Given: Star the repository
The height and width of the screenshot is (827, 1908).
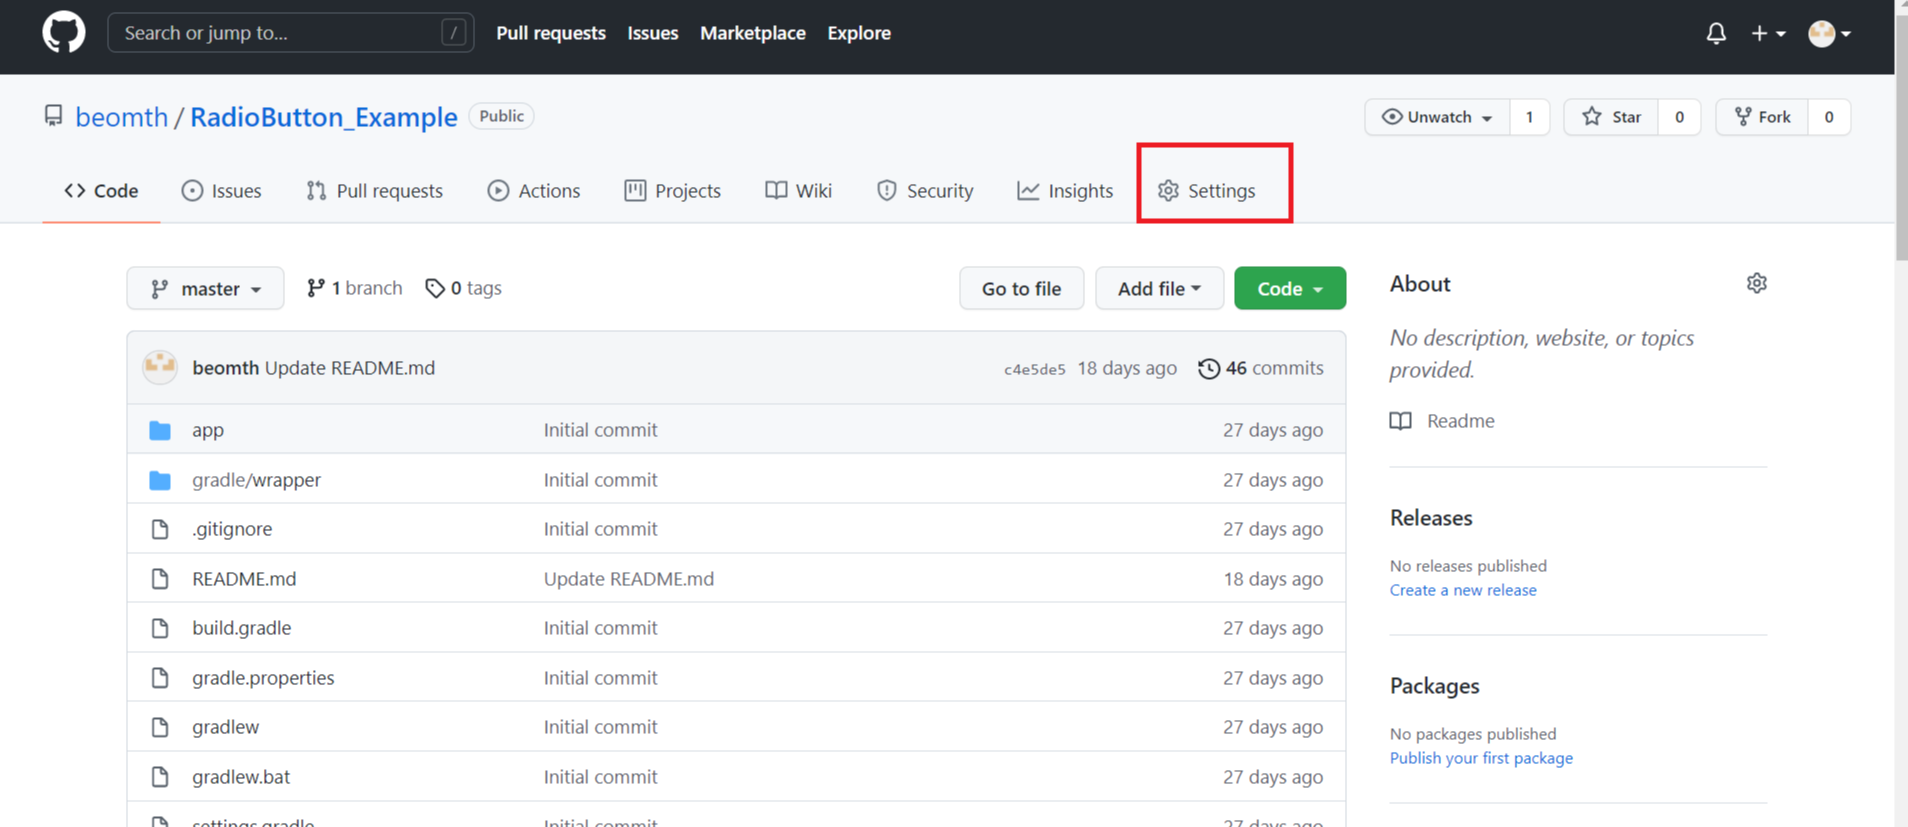Looking at the screenshot, I should [1611, 117].
